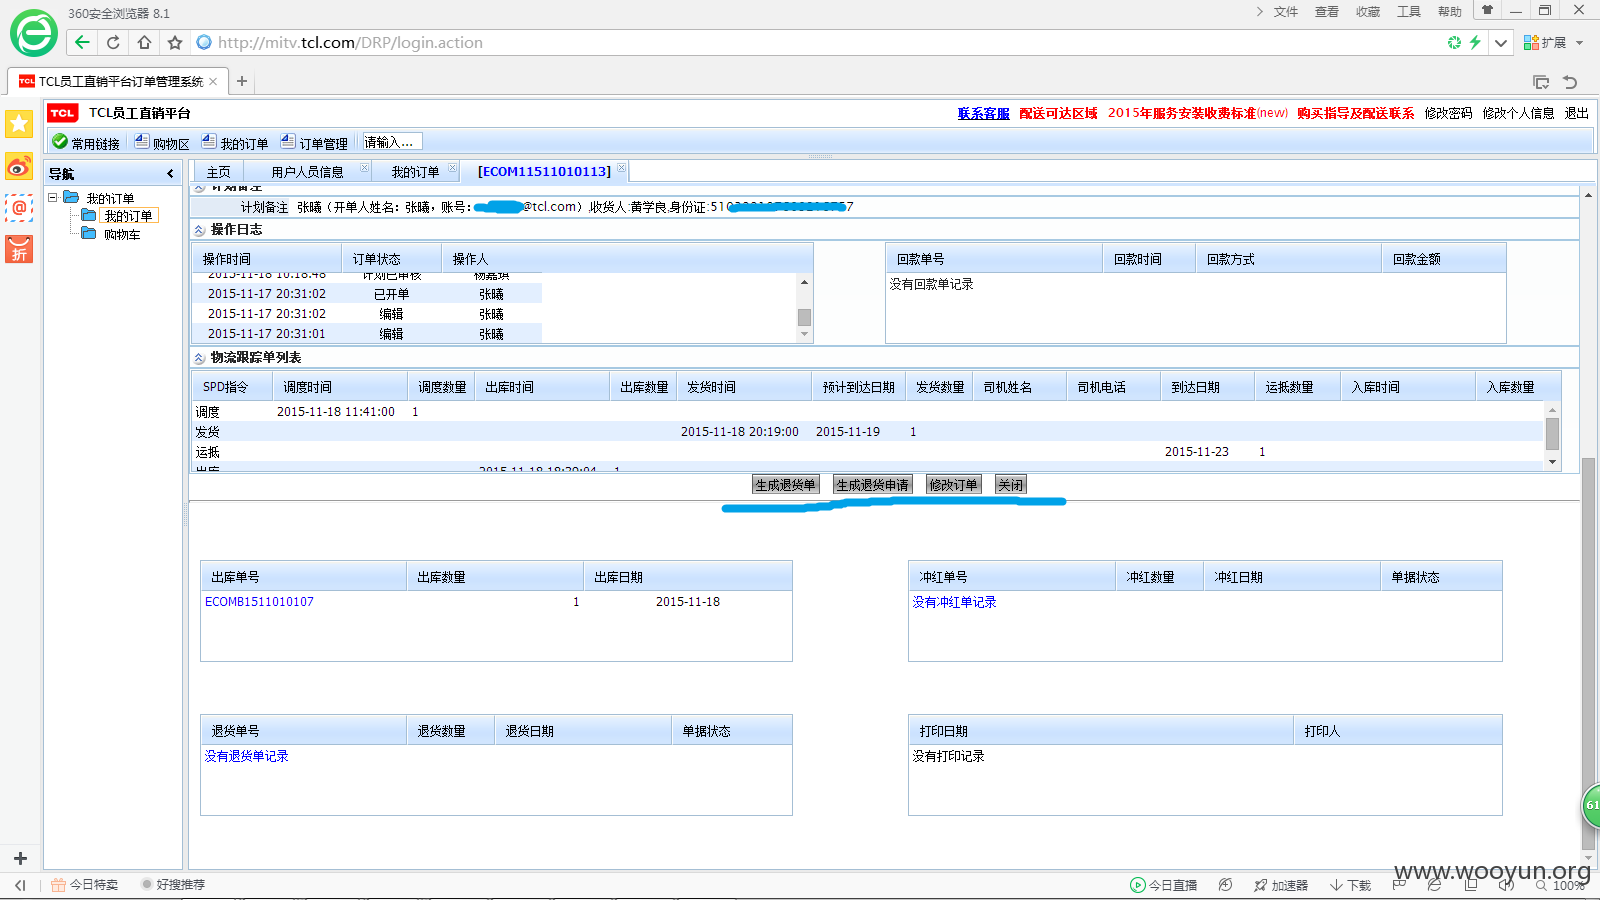
Task: Select the [ECOM11511010113] tab
Action: point(544,172)
